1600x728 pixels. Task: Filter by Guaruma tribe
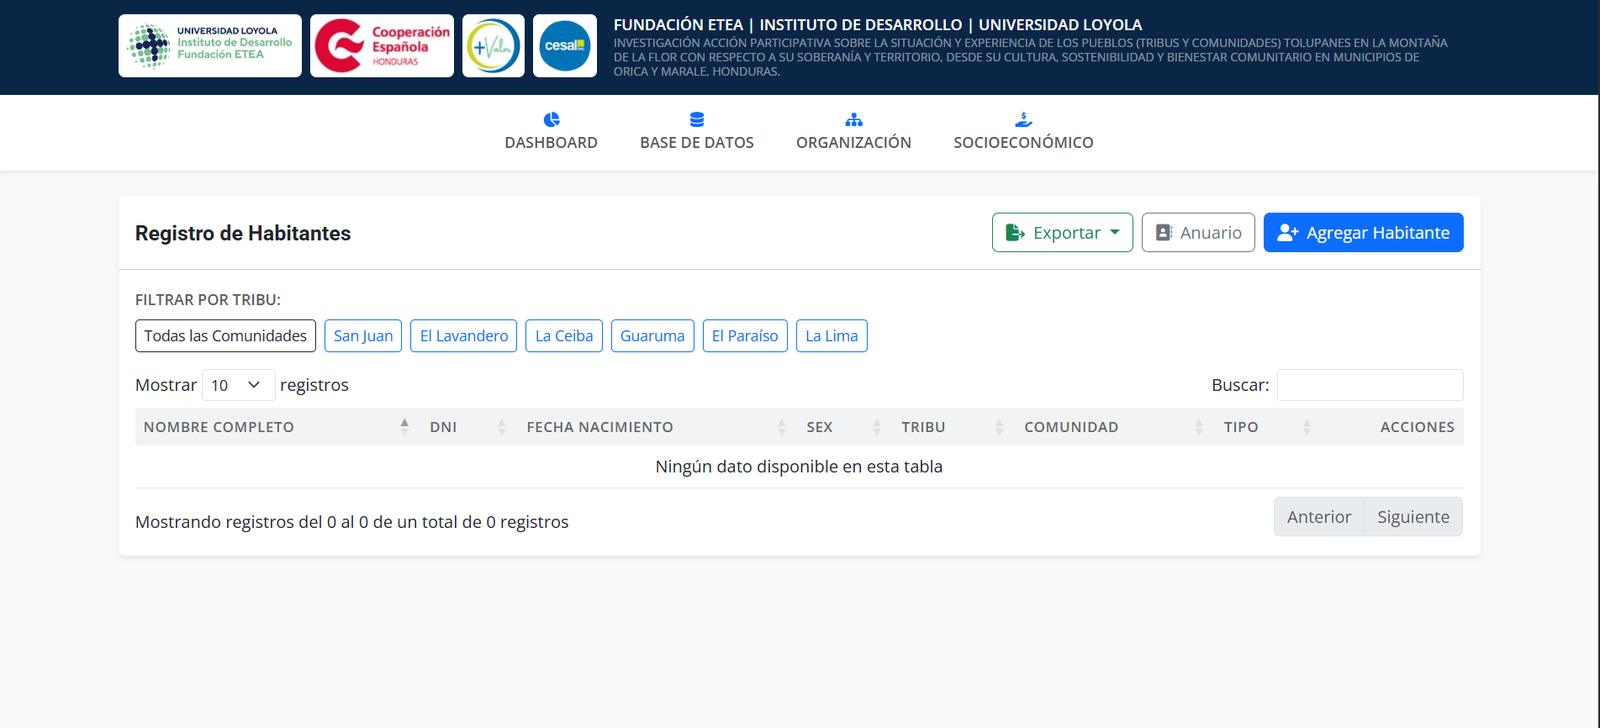[652, 336]
